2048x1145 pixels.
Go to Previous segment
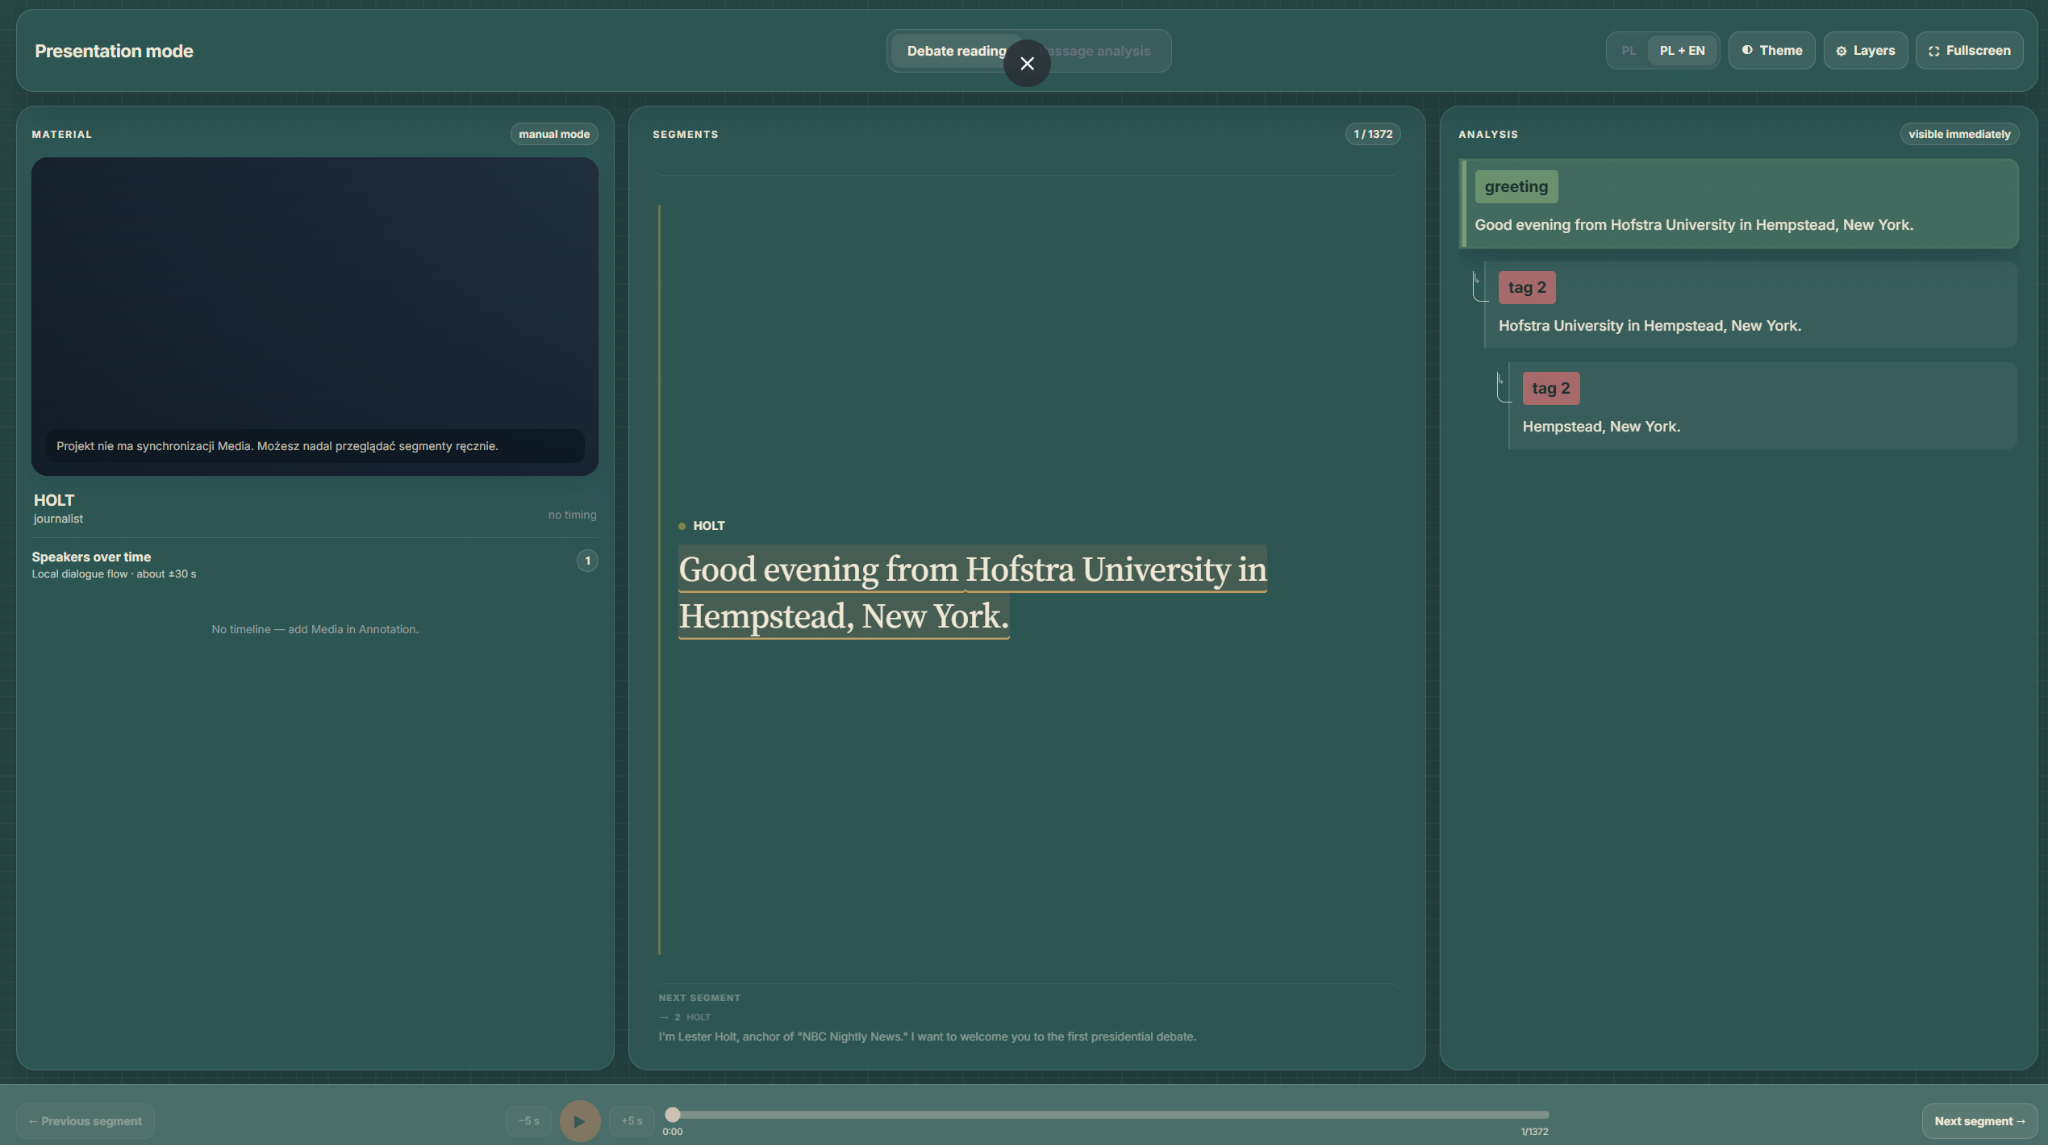point(86,1121)
